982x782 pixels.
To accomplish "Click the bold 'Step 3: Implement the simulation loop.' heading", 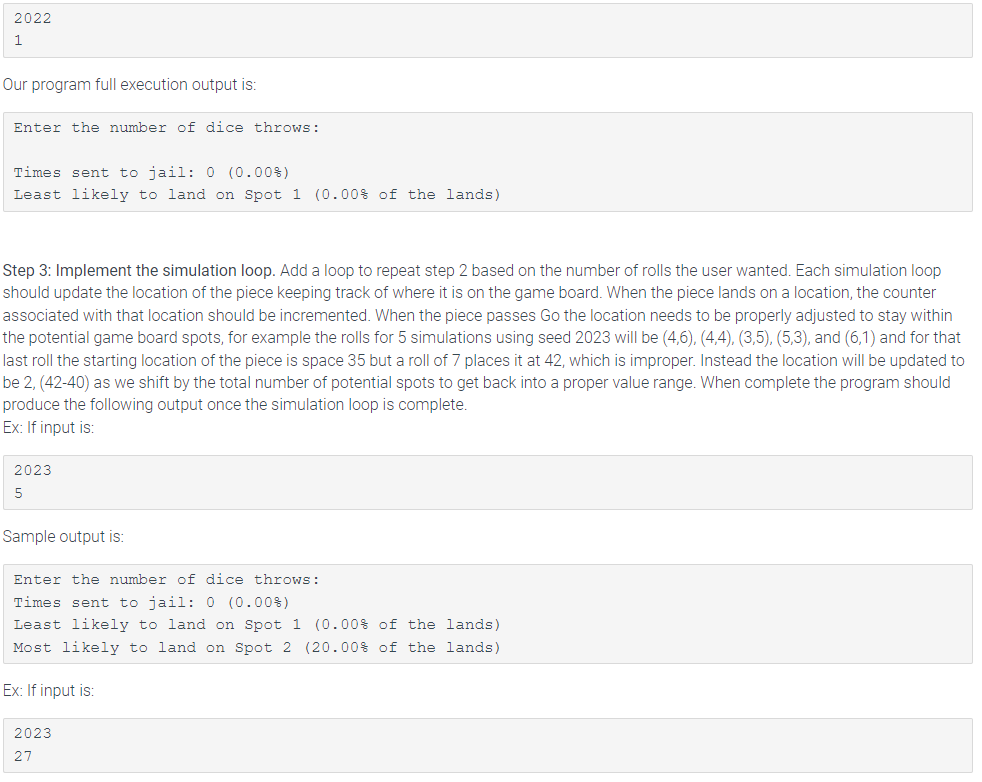I will pyautogui.click(x=139, y=270).
